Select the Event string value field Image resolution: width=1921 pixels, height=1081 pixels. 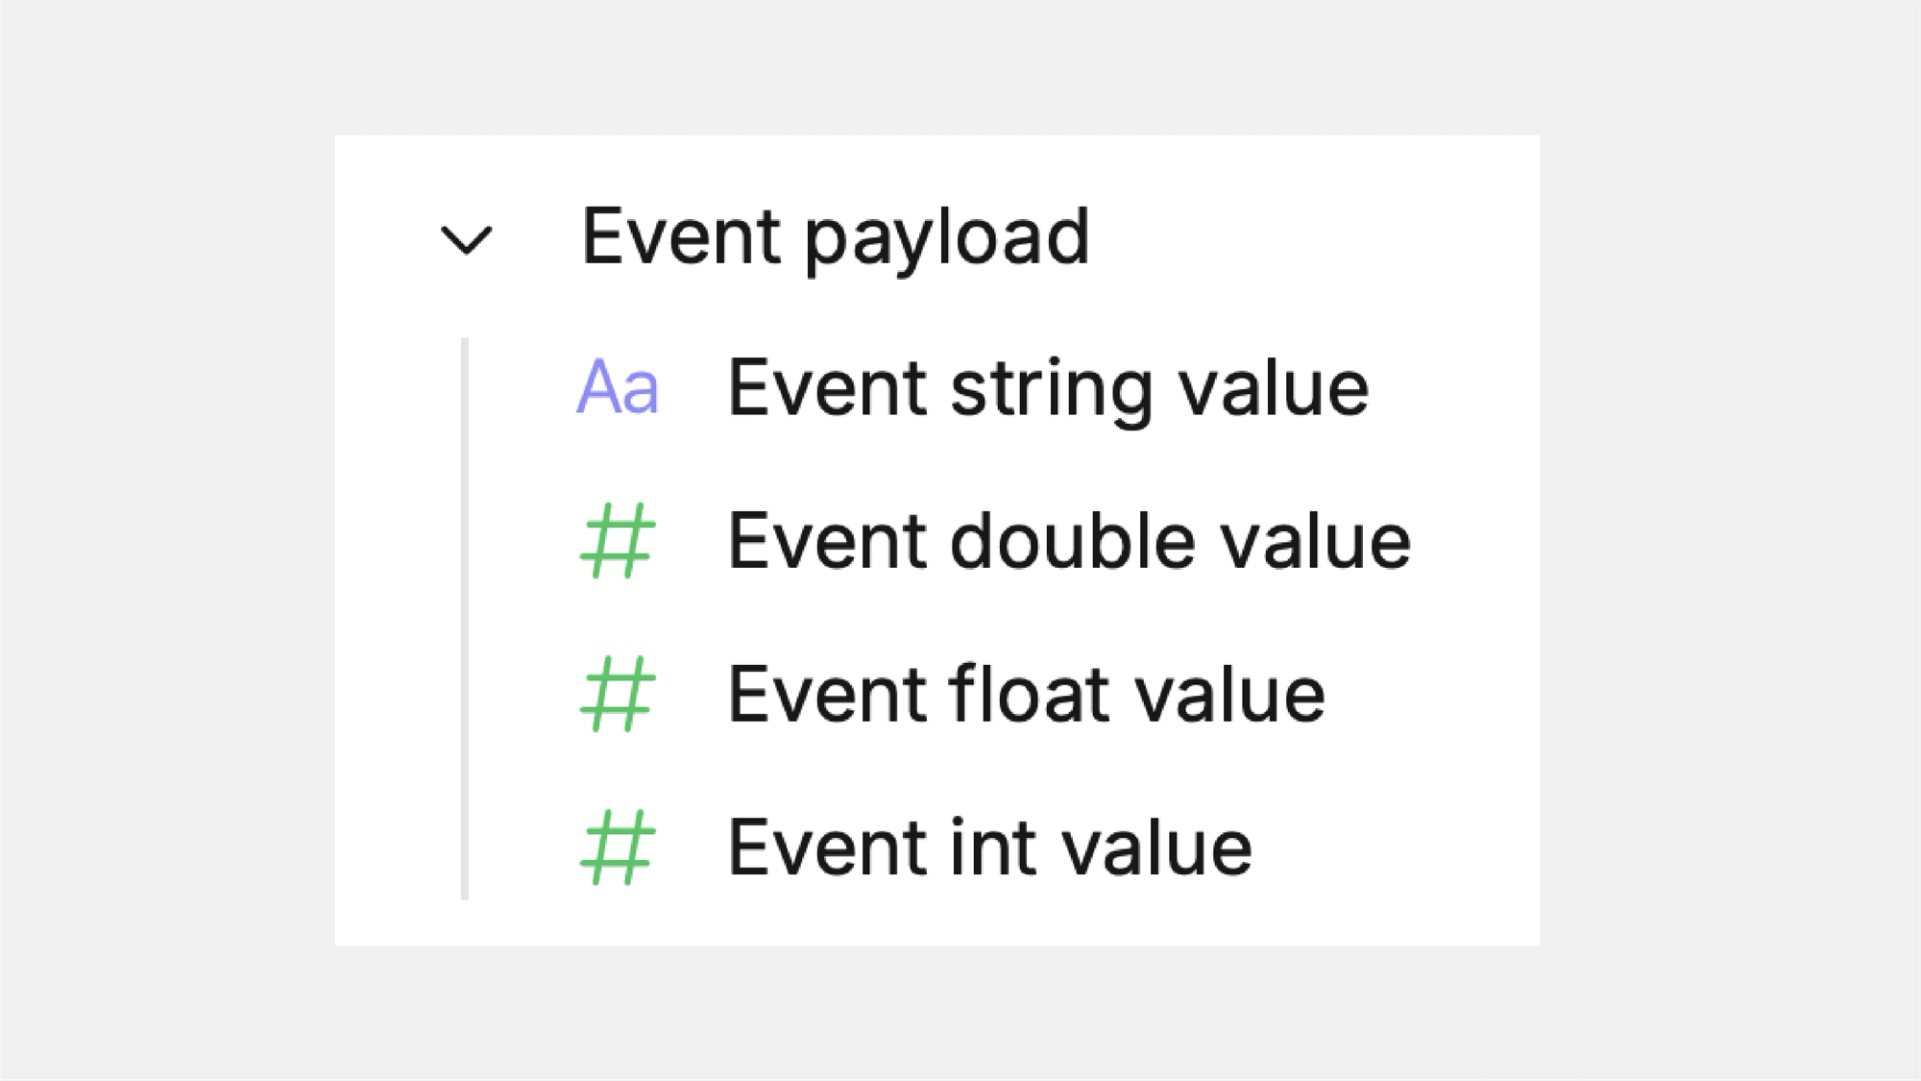(1047, 388)
